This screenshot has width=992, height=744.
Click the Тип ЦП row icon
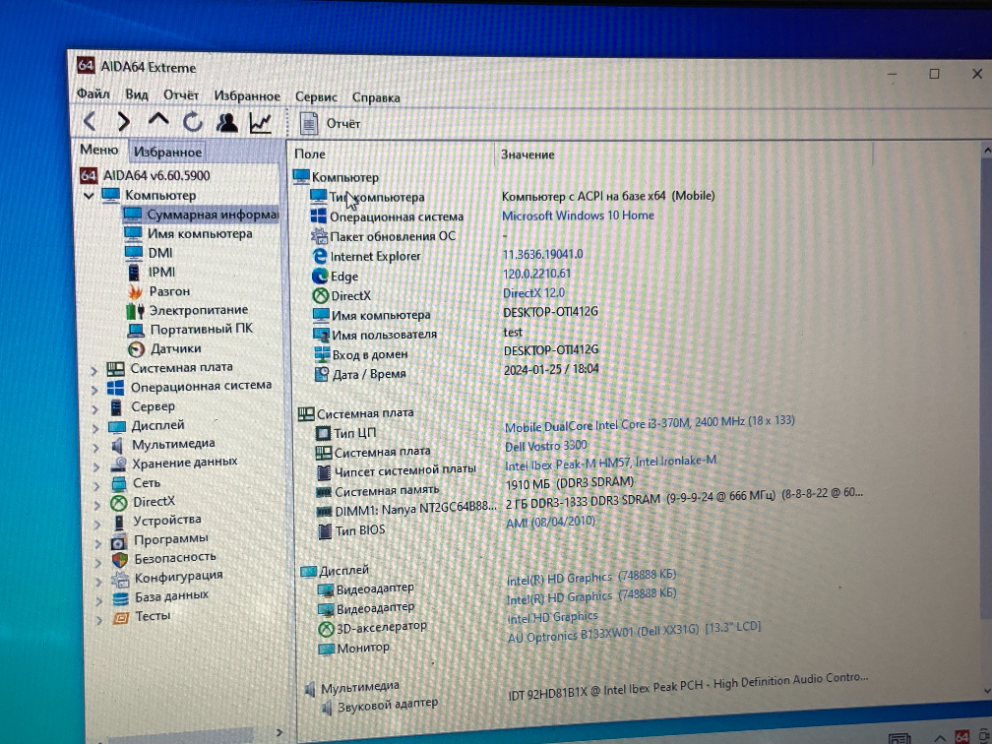point(323,433)
